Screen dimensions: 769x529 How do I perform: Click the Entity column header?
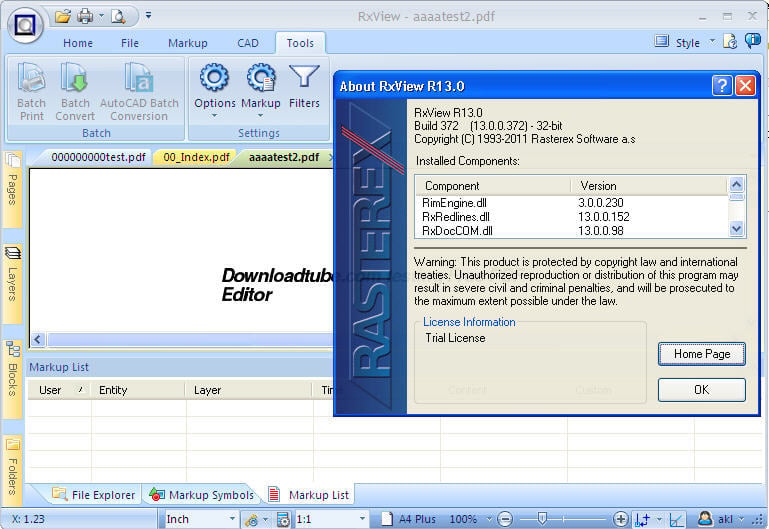pos(138,390)
